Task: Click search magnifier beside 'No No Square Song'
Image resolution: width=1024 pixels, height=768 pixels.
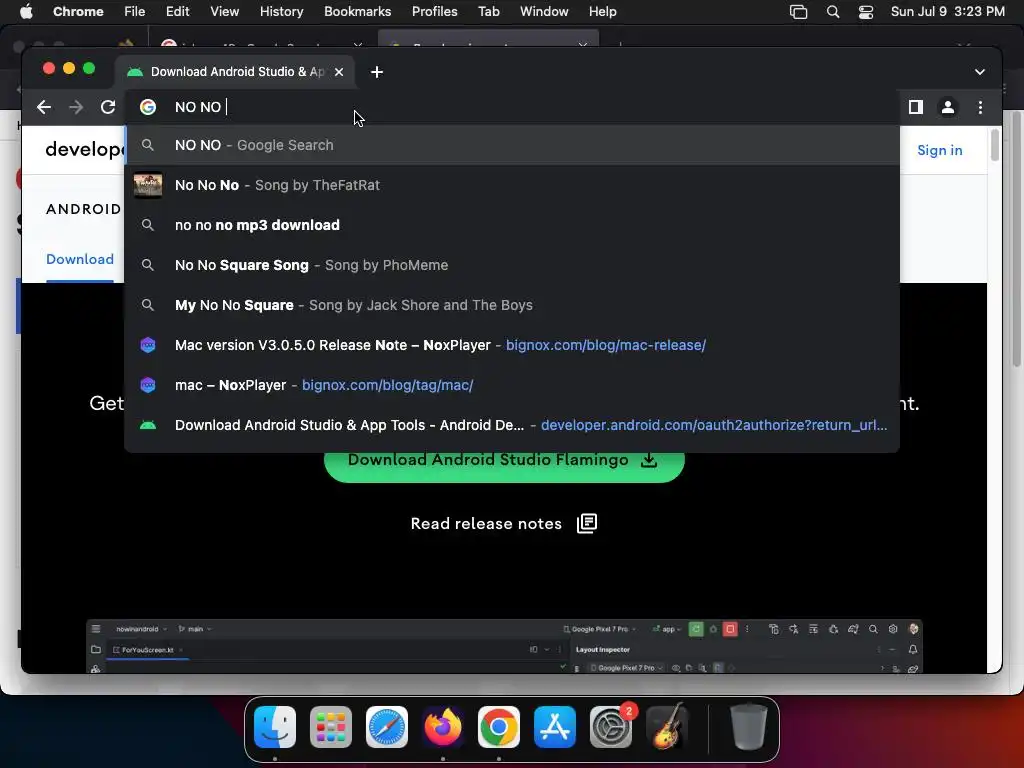Action: point(148,265)
